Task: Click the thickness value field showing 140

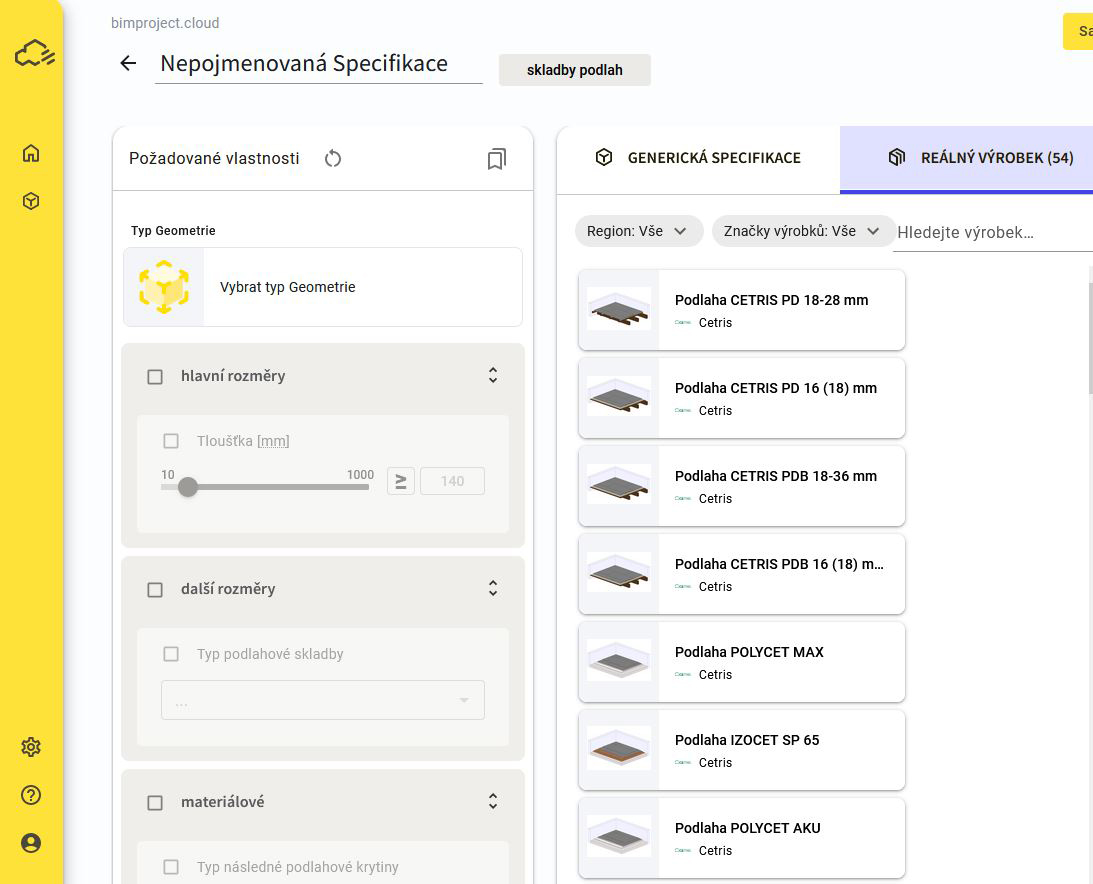Action: point(452,481)
